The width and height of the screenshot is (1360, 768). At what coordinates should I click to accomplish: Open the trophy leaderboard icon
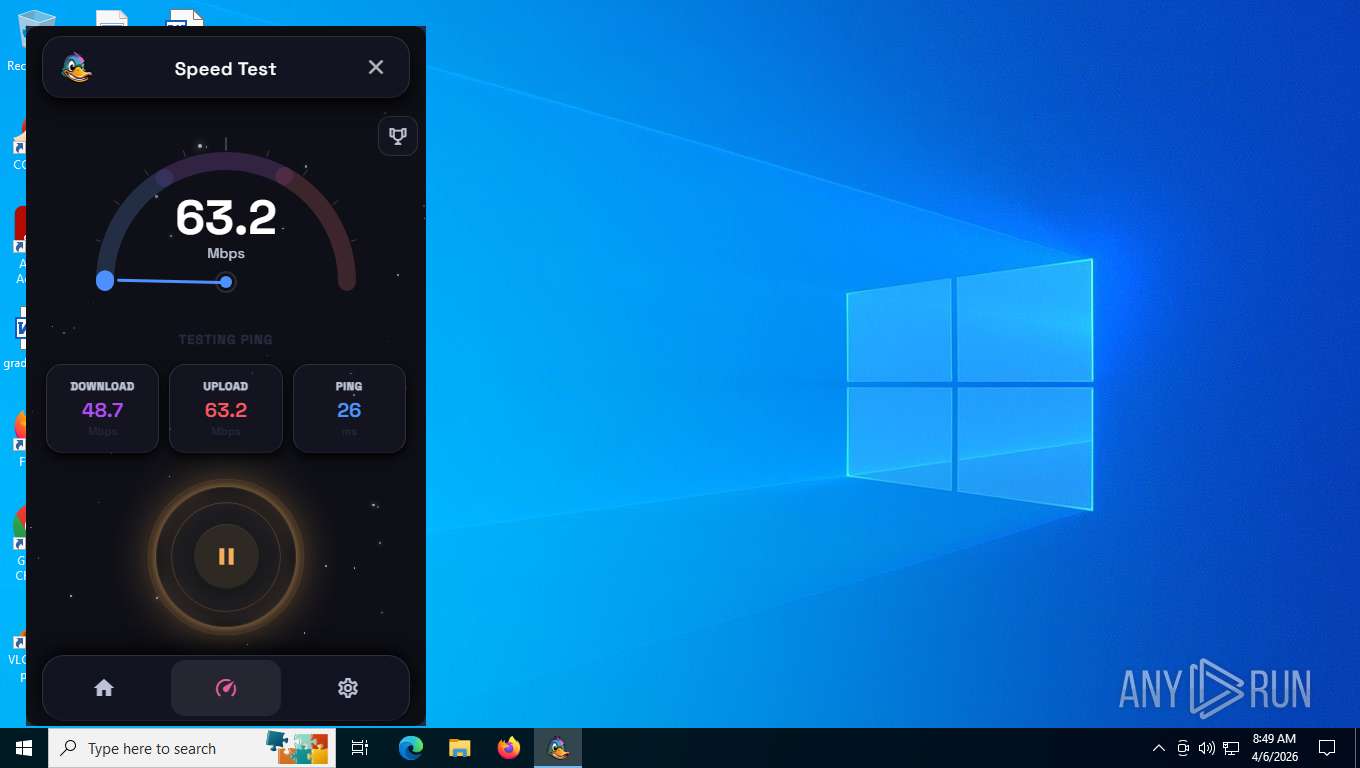point(398,136)
